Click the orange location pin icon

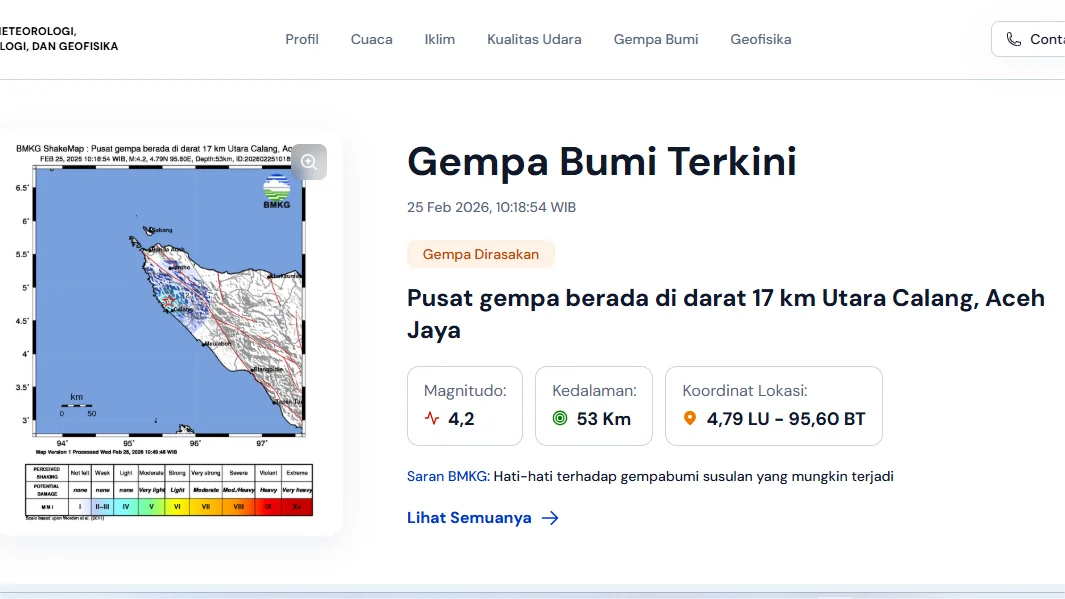point(689,419)
